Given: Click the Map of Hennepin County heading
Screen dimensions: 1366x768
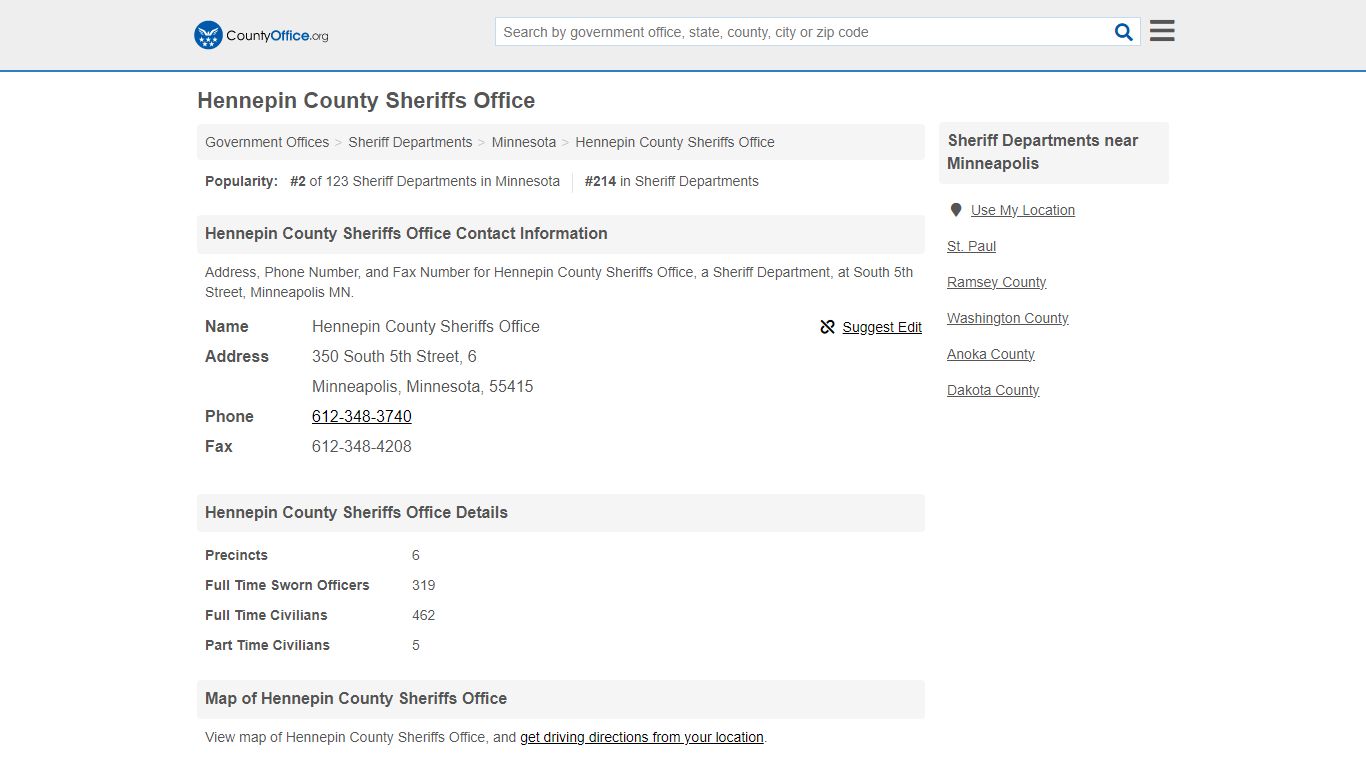Looking at the screenshot, I should [x=356, y=698].
